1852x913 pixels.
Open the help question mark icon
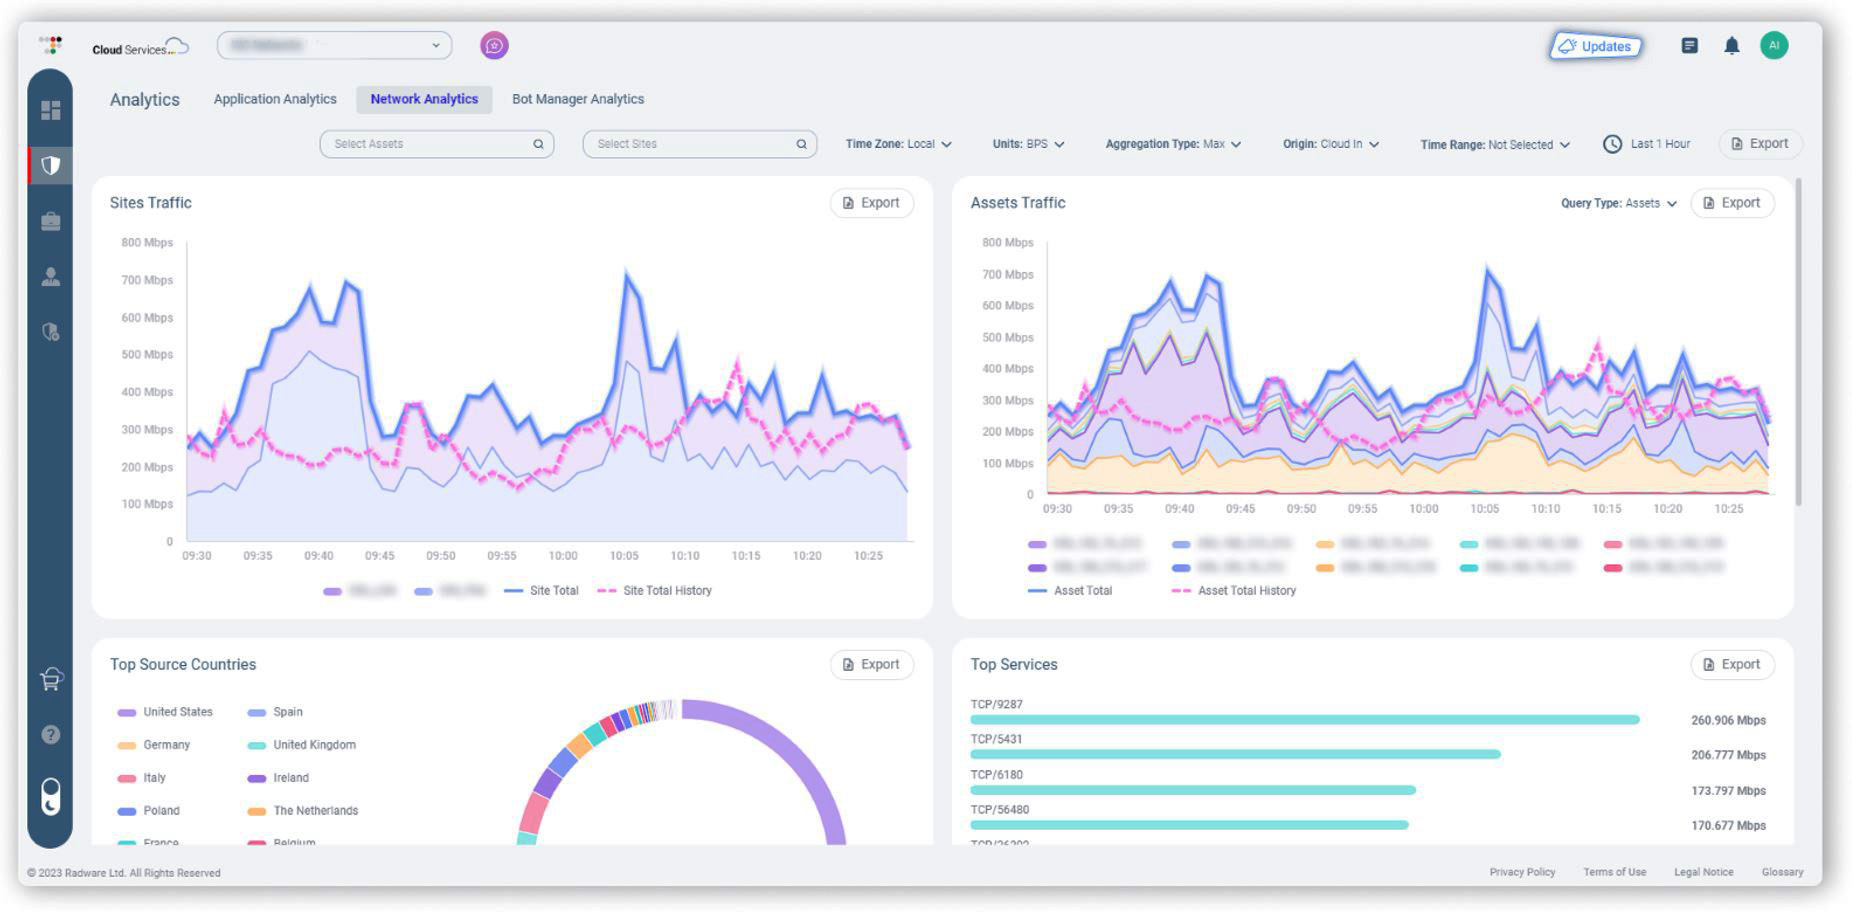(x=51, y=735)
